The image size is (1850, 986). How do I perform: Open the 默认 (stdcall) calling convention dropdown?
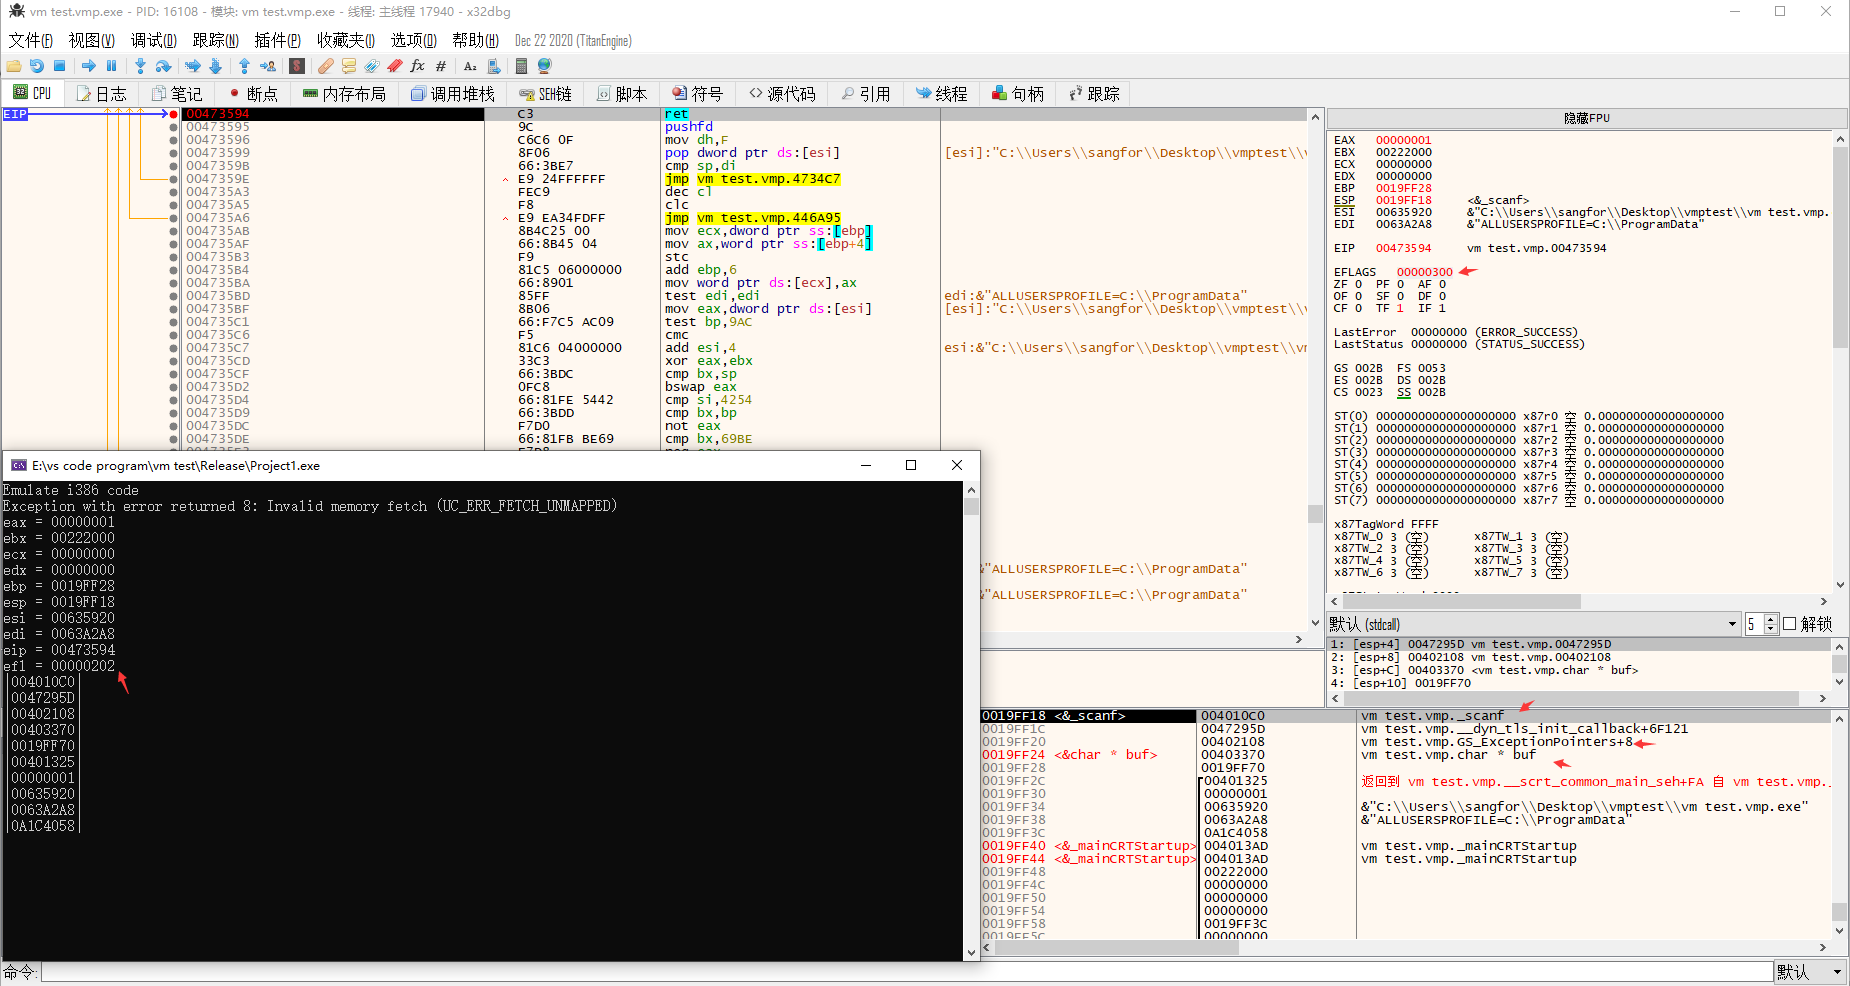(x=1534, y=624)
